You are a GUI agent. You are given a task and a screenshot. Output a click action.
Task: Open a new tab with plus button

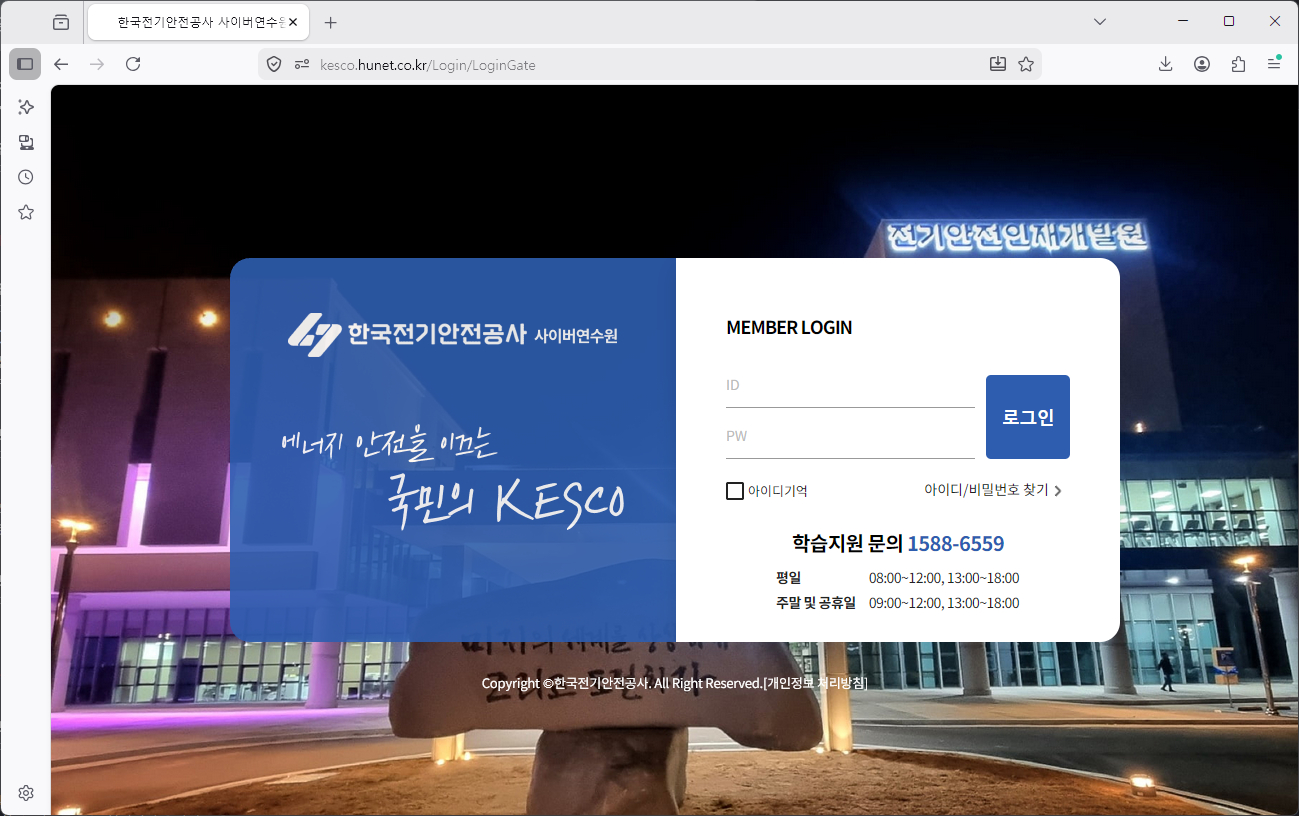point(331,22)
